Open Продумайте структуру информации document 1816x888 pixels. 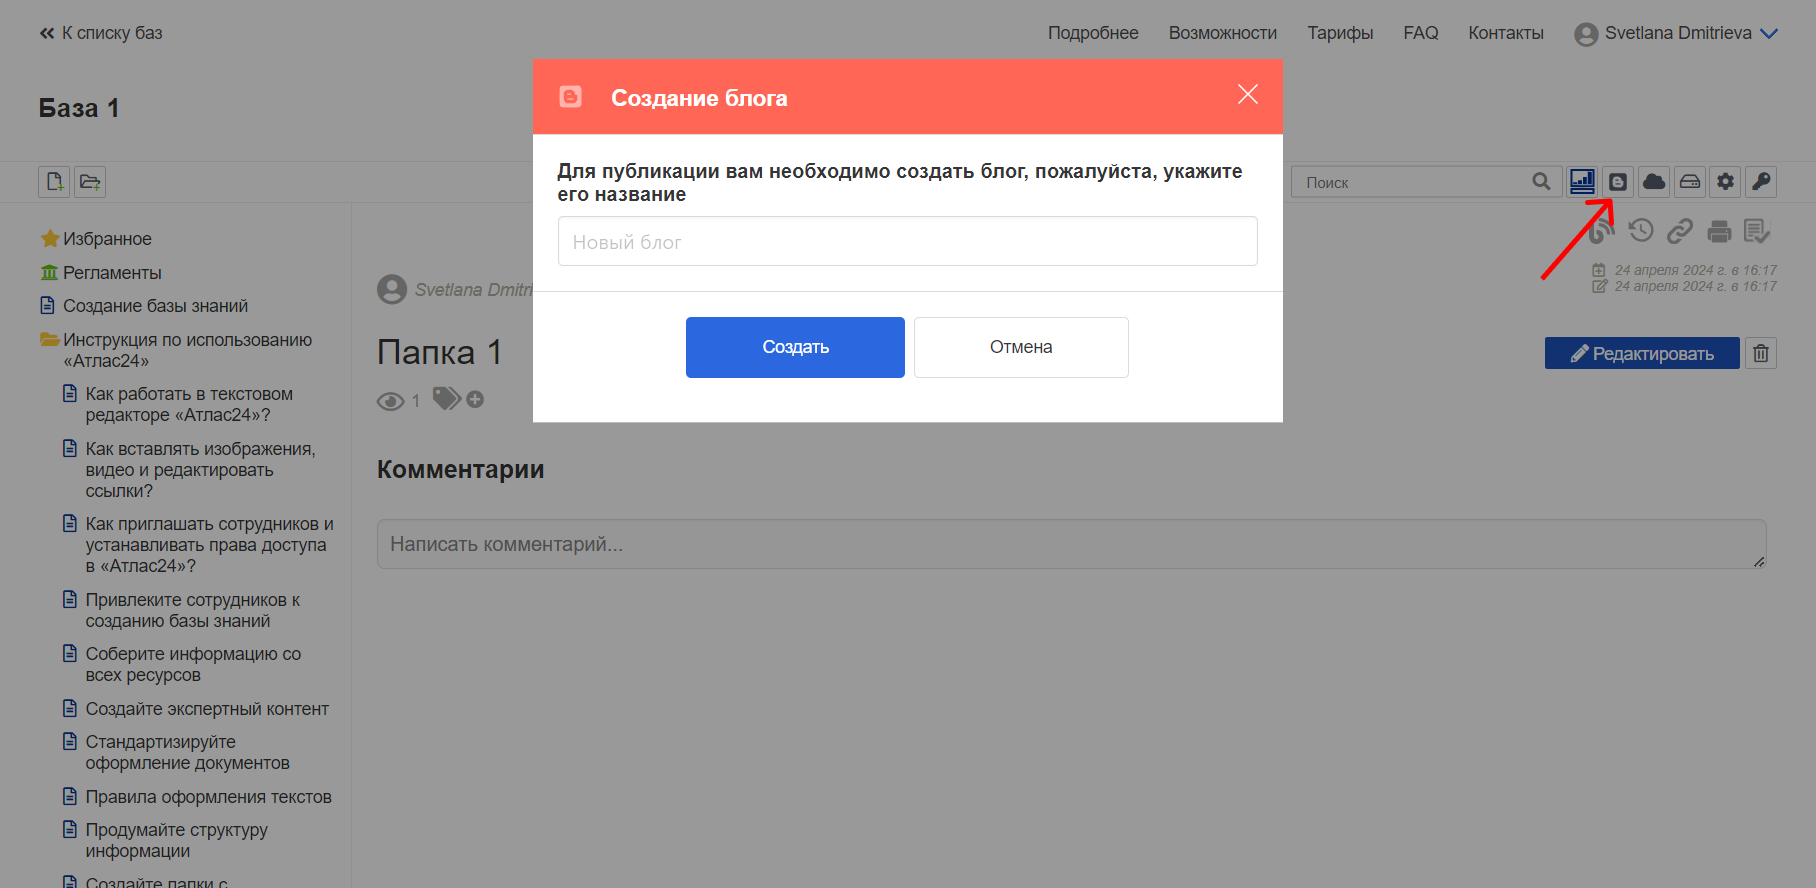[x=176, y=840]
